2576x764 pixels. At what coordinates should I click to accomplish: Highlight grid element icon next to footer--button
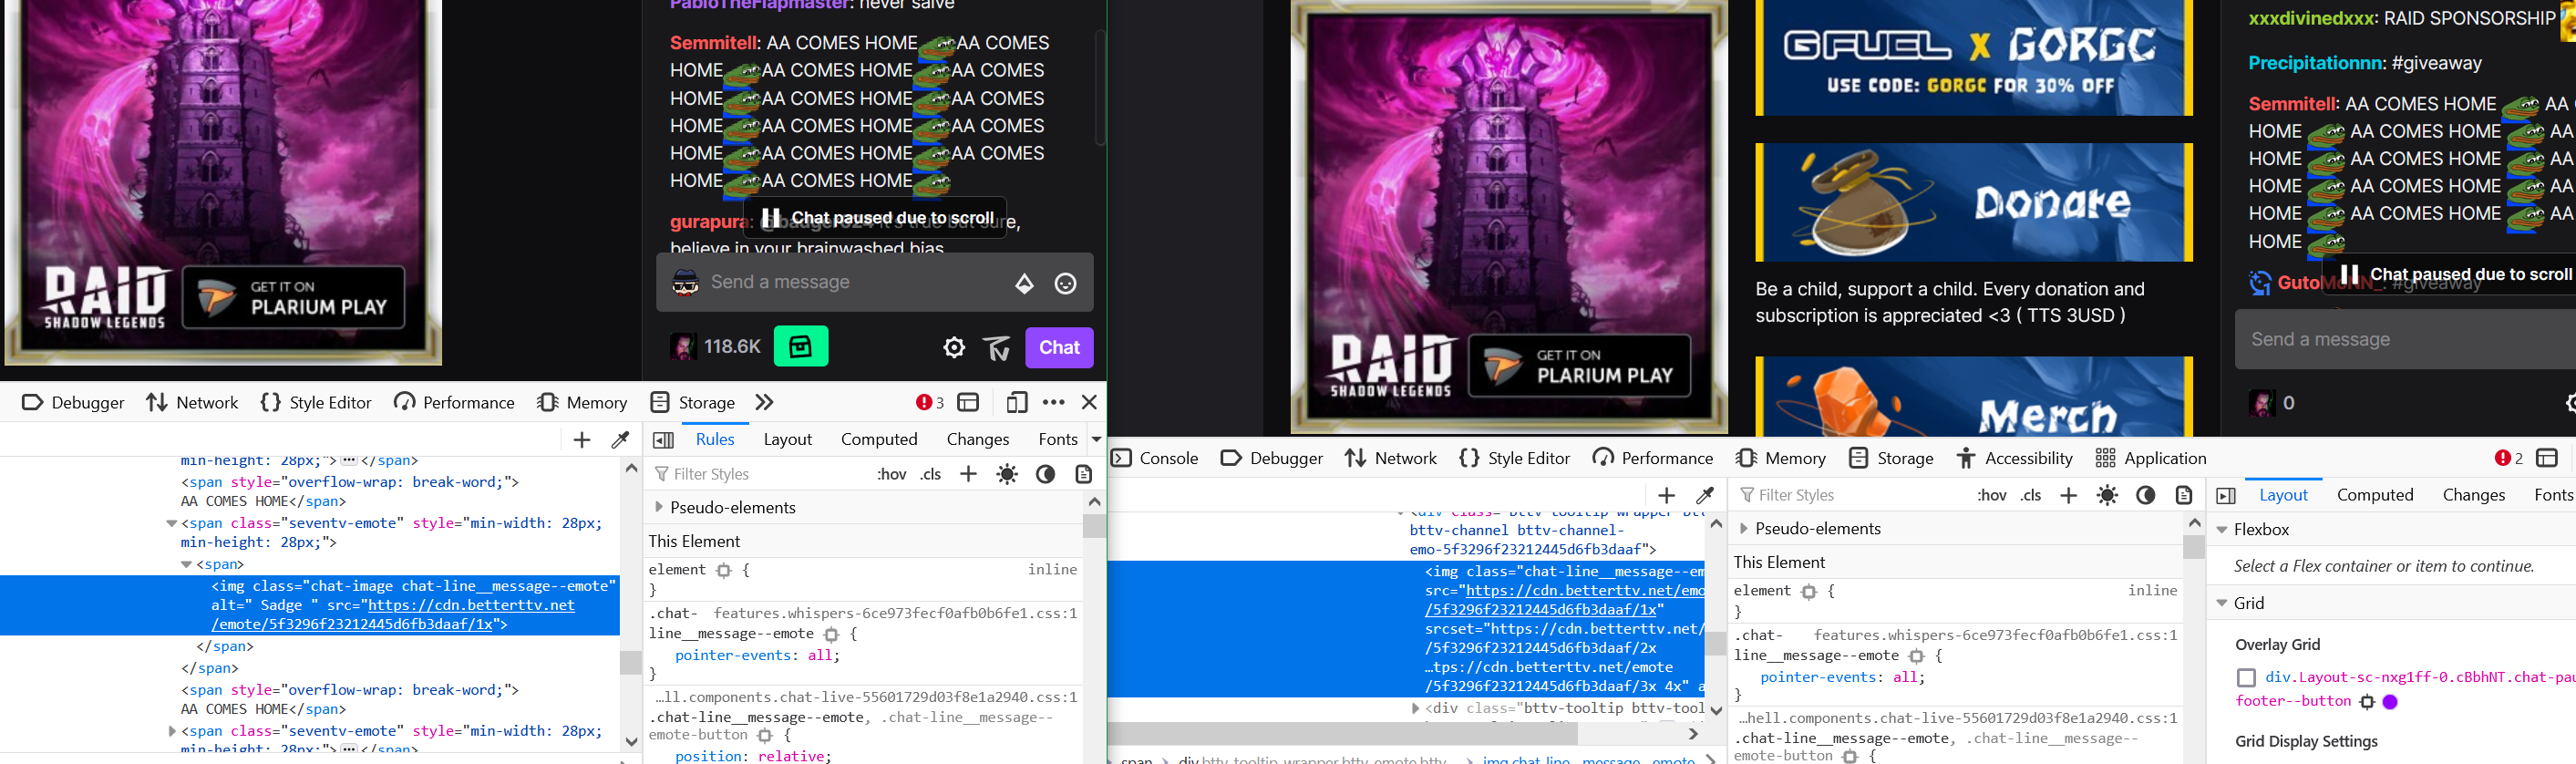(x=2367, y=701)
